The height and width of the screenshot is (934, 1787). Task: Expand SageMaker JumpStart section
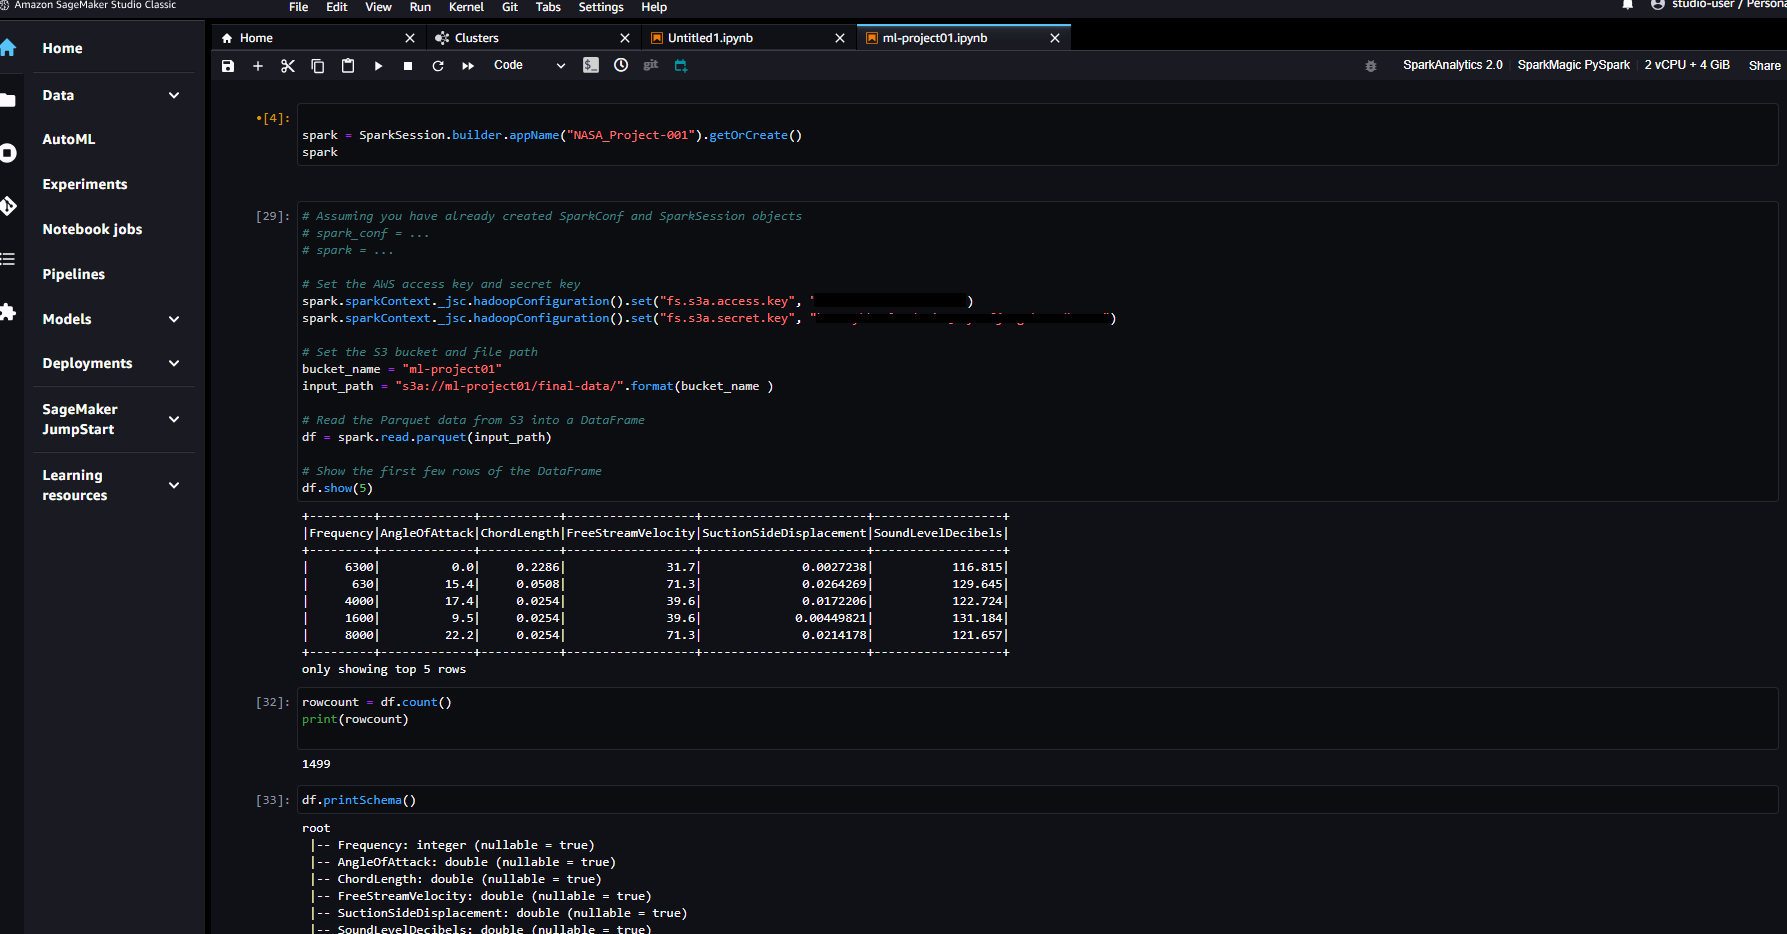coord(174,419)
